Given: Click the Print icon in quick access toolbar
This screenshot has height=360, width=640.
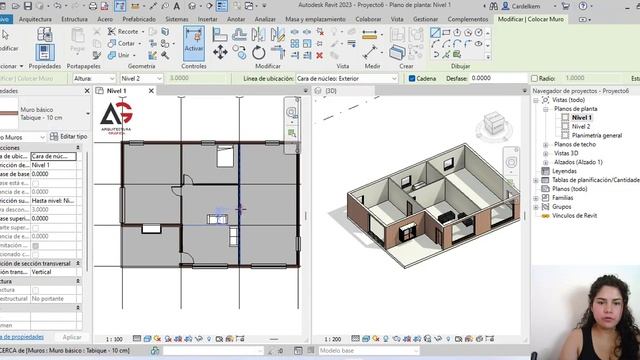Looking at the screenshot, I should coord(93,6).
